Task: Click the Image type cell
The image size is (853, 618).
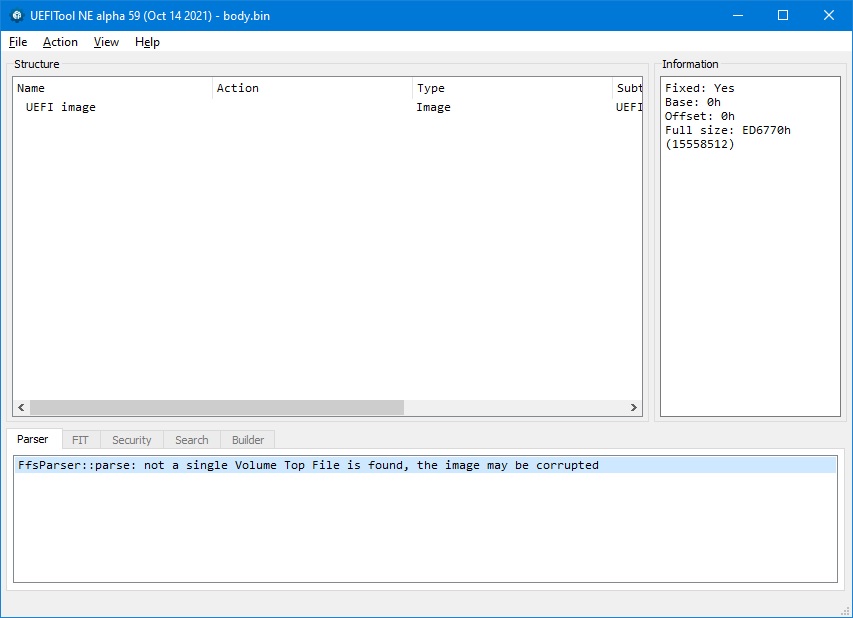Action: (434, 107)
